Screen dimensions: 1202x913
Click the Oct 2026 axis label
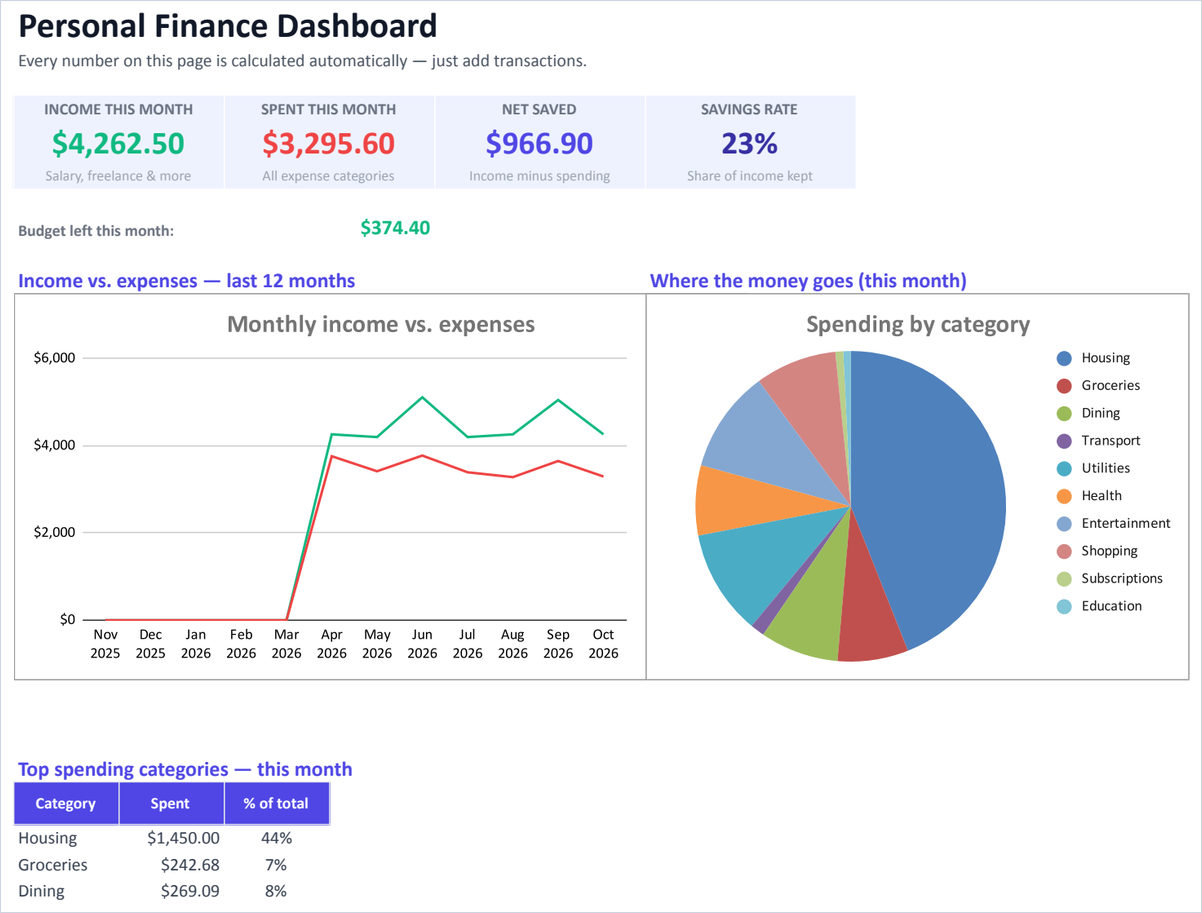[603, 644]
